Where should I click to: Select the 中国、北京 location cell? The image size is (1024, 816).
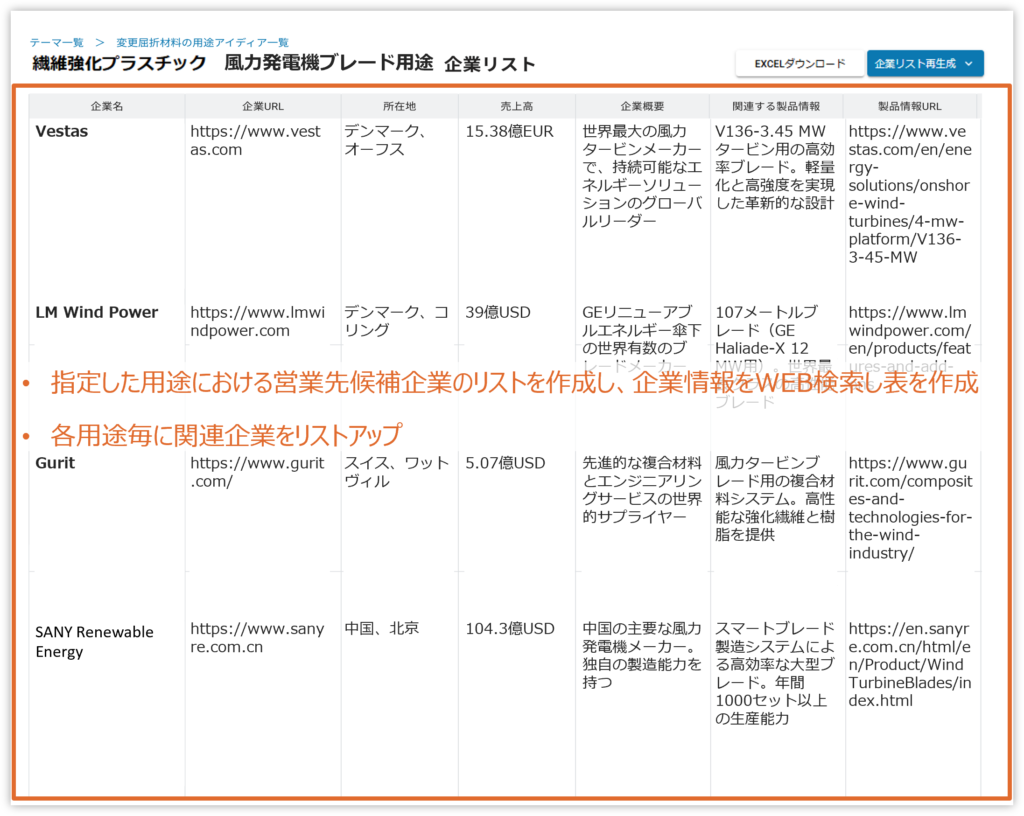point(381,629)
